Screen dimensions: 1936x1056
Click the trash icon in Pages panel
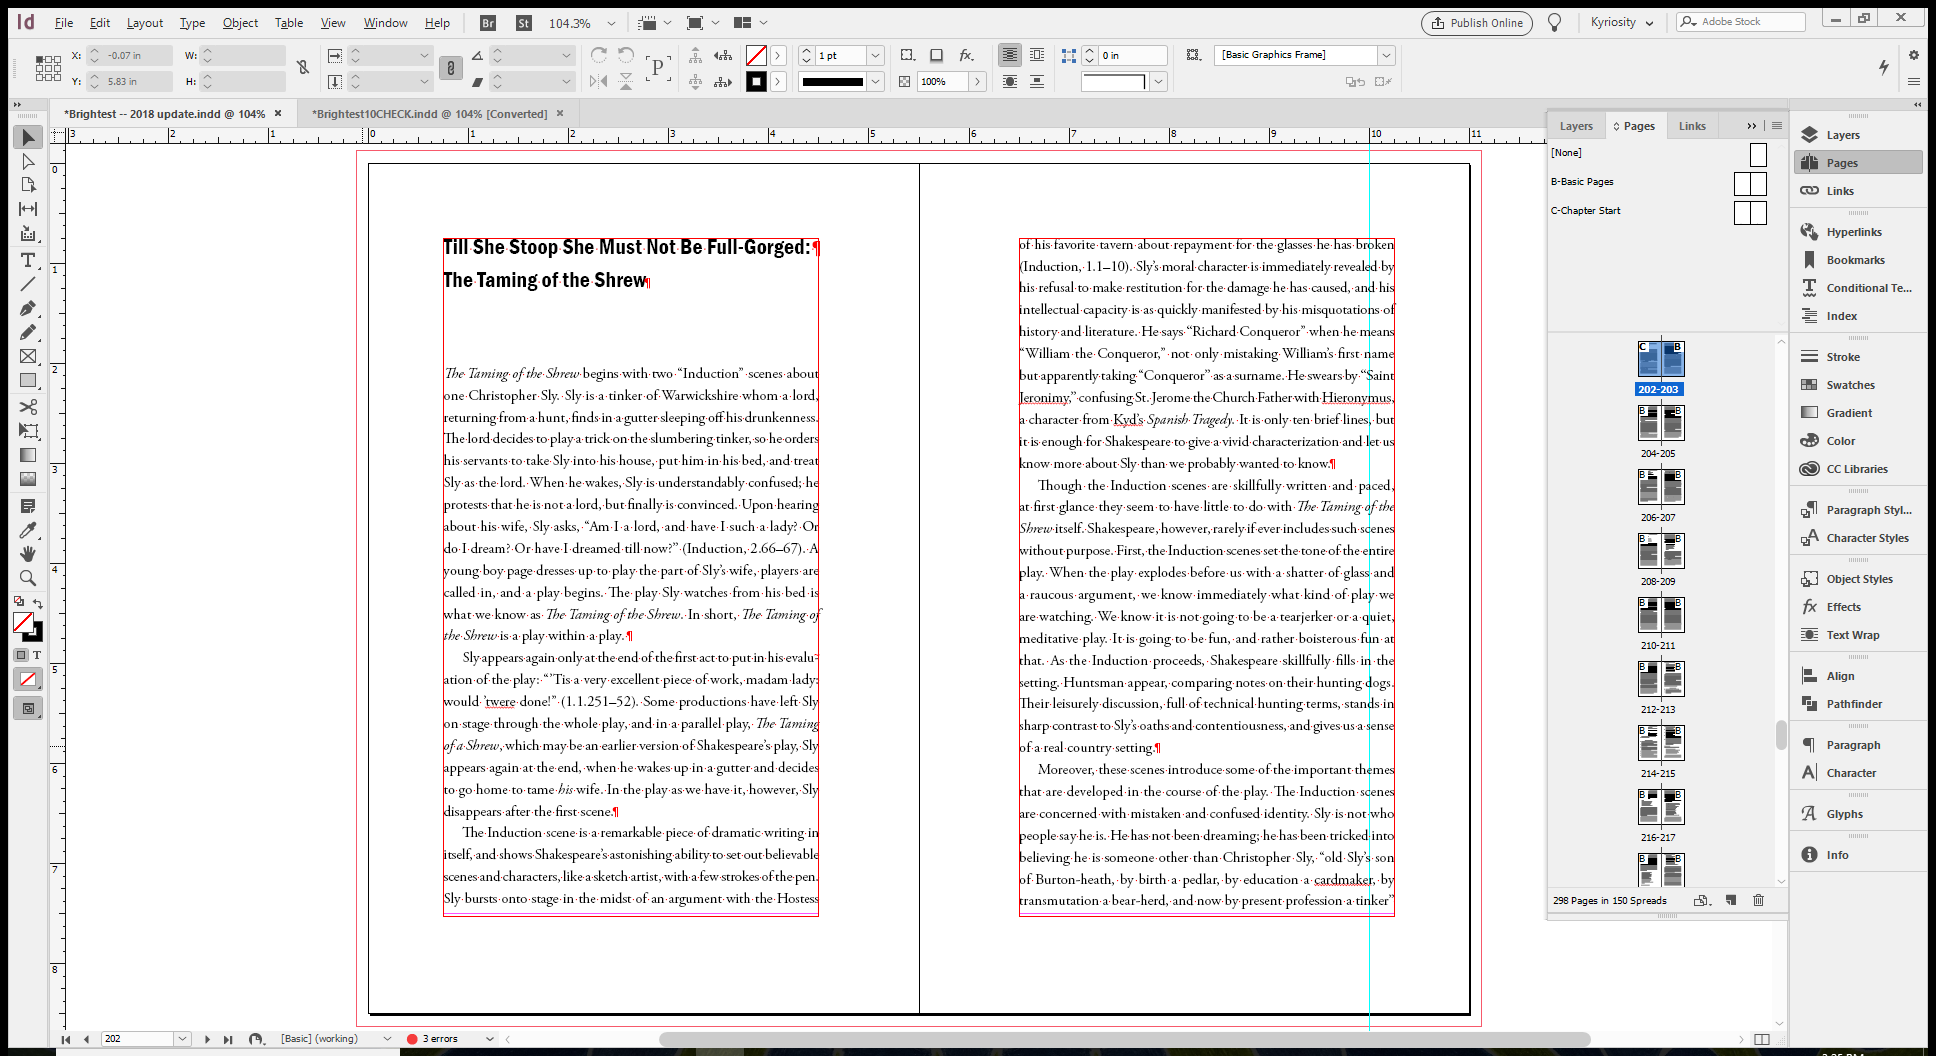click(1759, 900)
